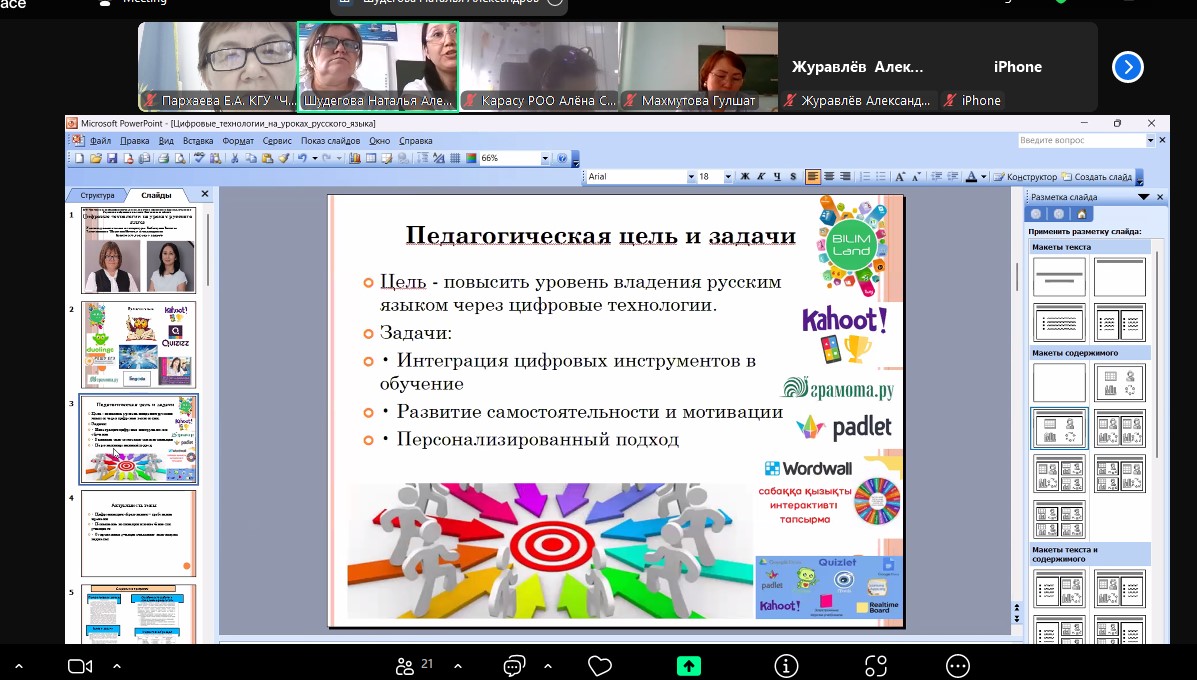Open the font color picker
This screenshot has width=1197, height=680.
pyautogui.click(x=982, y=177)
